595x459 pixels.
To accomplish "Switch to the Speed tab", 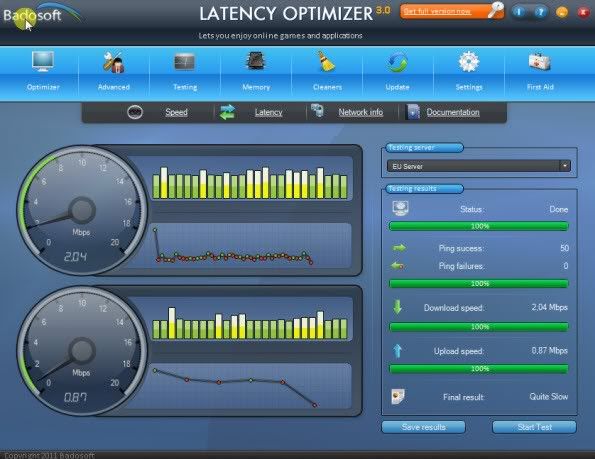I will pyautogui.click(x=176, y=112).
